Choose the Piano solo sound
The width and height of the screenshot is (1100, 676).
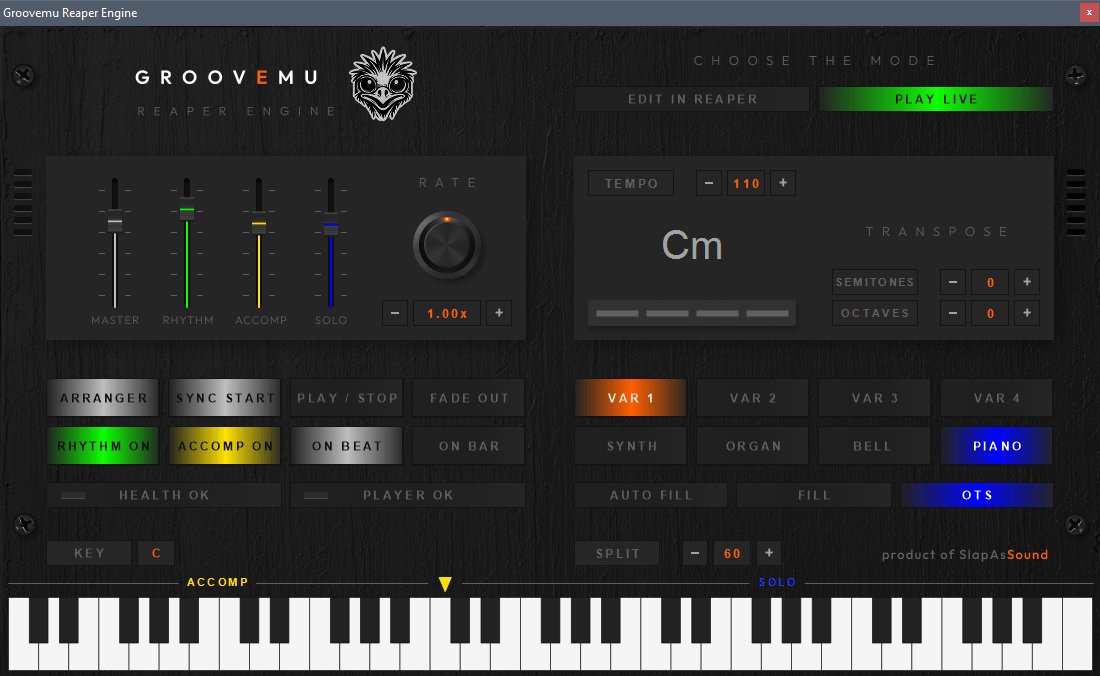997,446
